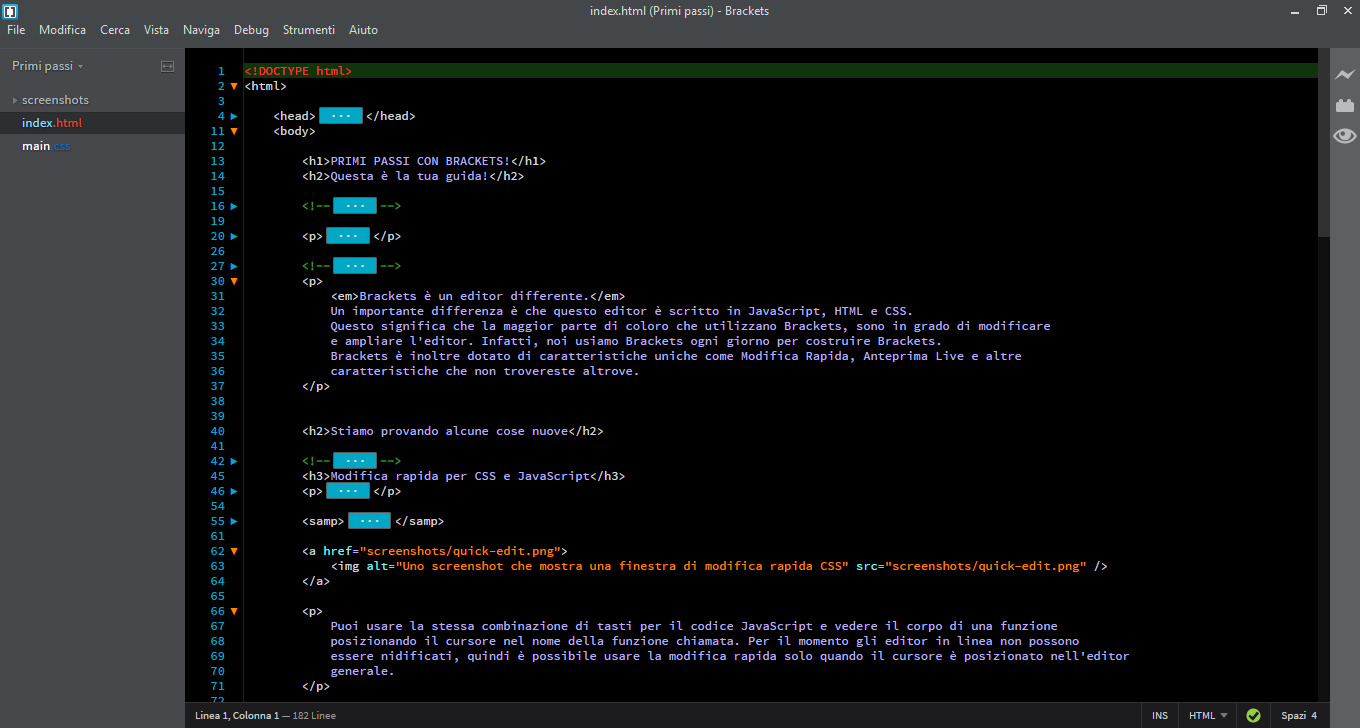Click the h2 'Questa è la tua guida!' line
This screenshot has height=728, width=1360.
point(413,176)
